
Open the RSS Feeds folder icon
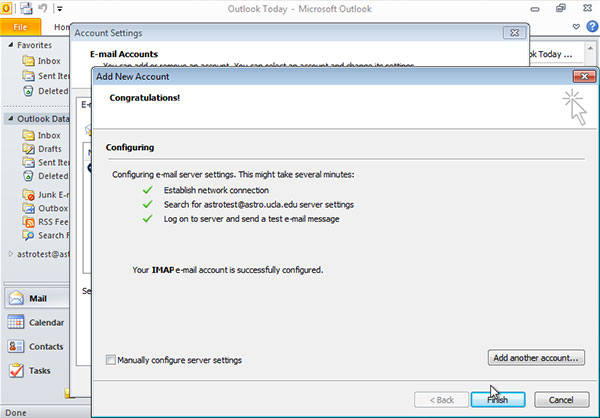[x=28, y=222]
